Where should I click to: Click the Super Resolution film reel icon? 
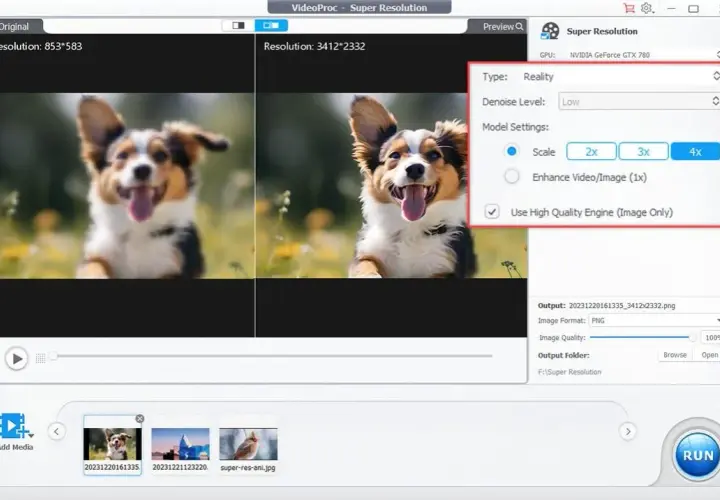point(550,31)
